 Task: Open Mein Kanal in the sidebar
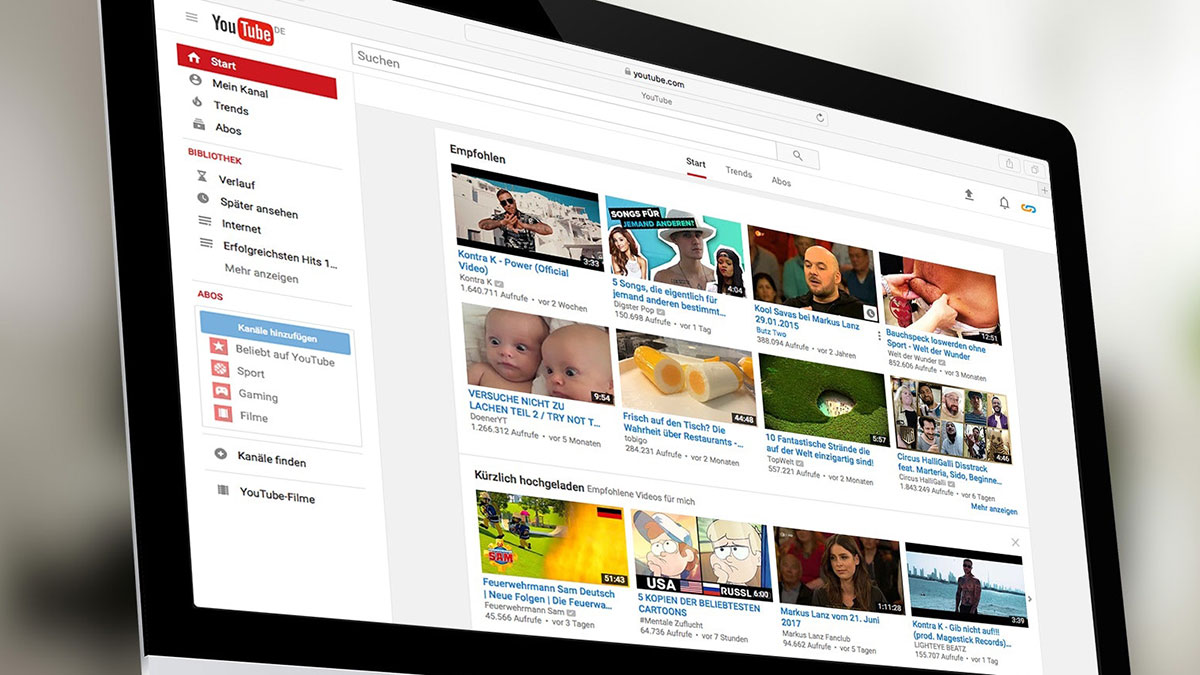[x=240, y=88]
